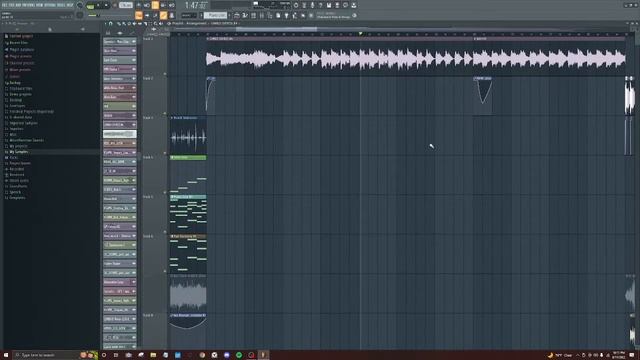Open the global snap selector dropdown
Screen dimensions: 640x360
tap(188, 16)
